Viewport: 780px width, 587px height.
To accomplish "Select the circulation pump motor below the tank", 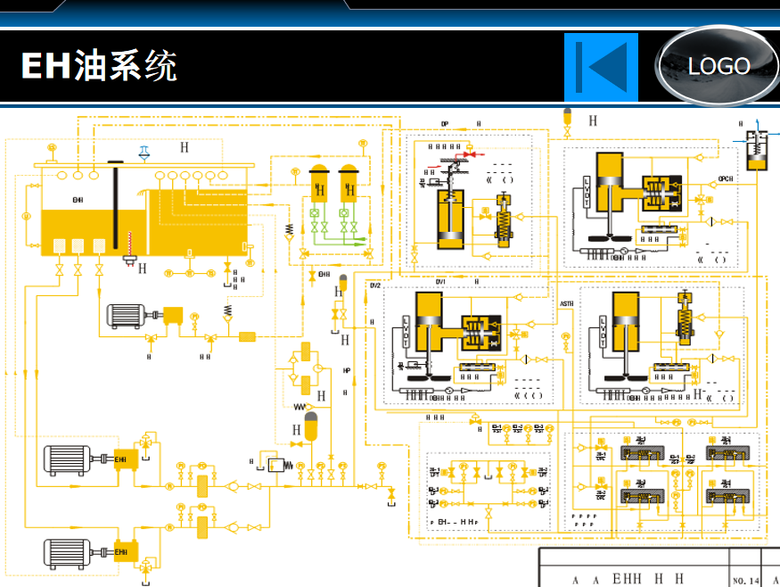I will pos(128,315).
